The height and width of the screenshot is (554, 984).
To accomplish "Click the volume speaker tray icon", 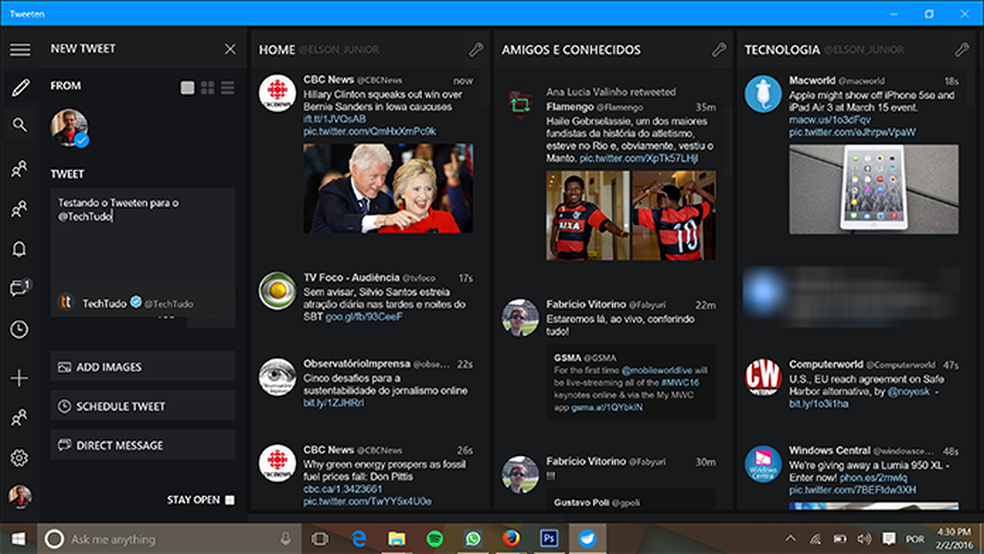I will (864, 538).
